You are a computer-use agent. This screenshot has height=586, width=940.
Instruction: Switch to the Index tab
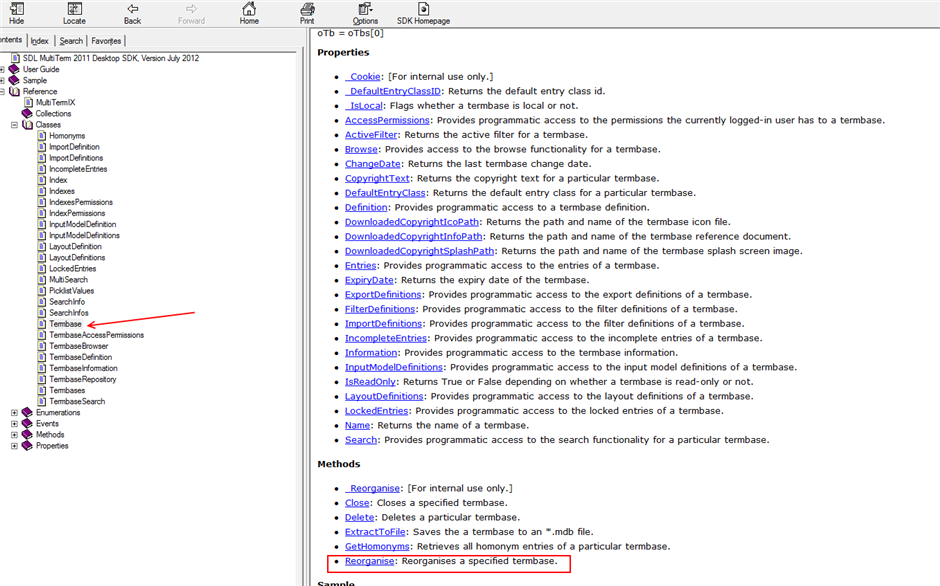click(39, 41)
